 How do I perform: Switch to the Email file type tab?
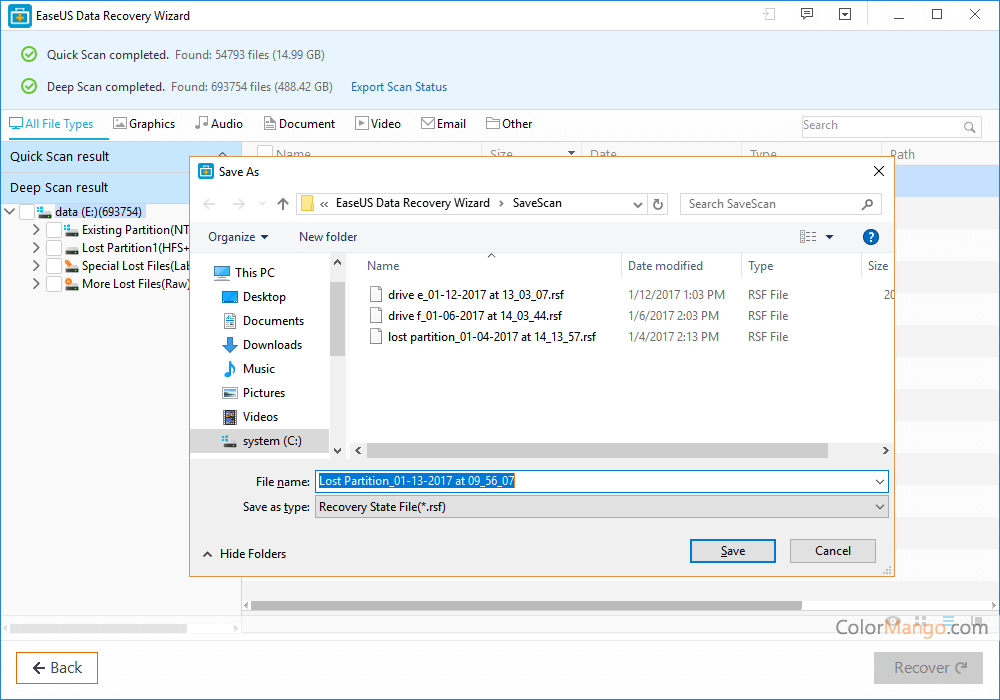(x=443, y=124)
